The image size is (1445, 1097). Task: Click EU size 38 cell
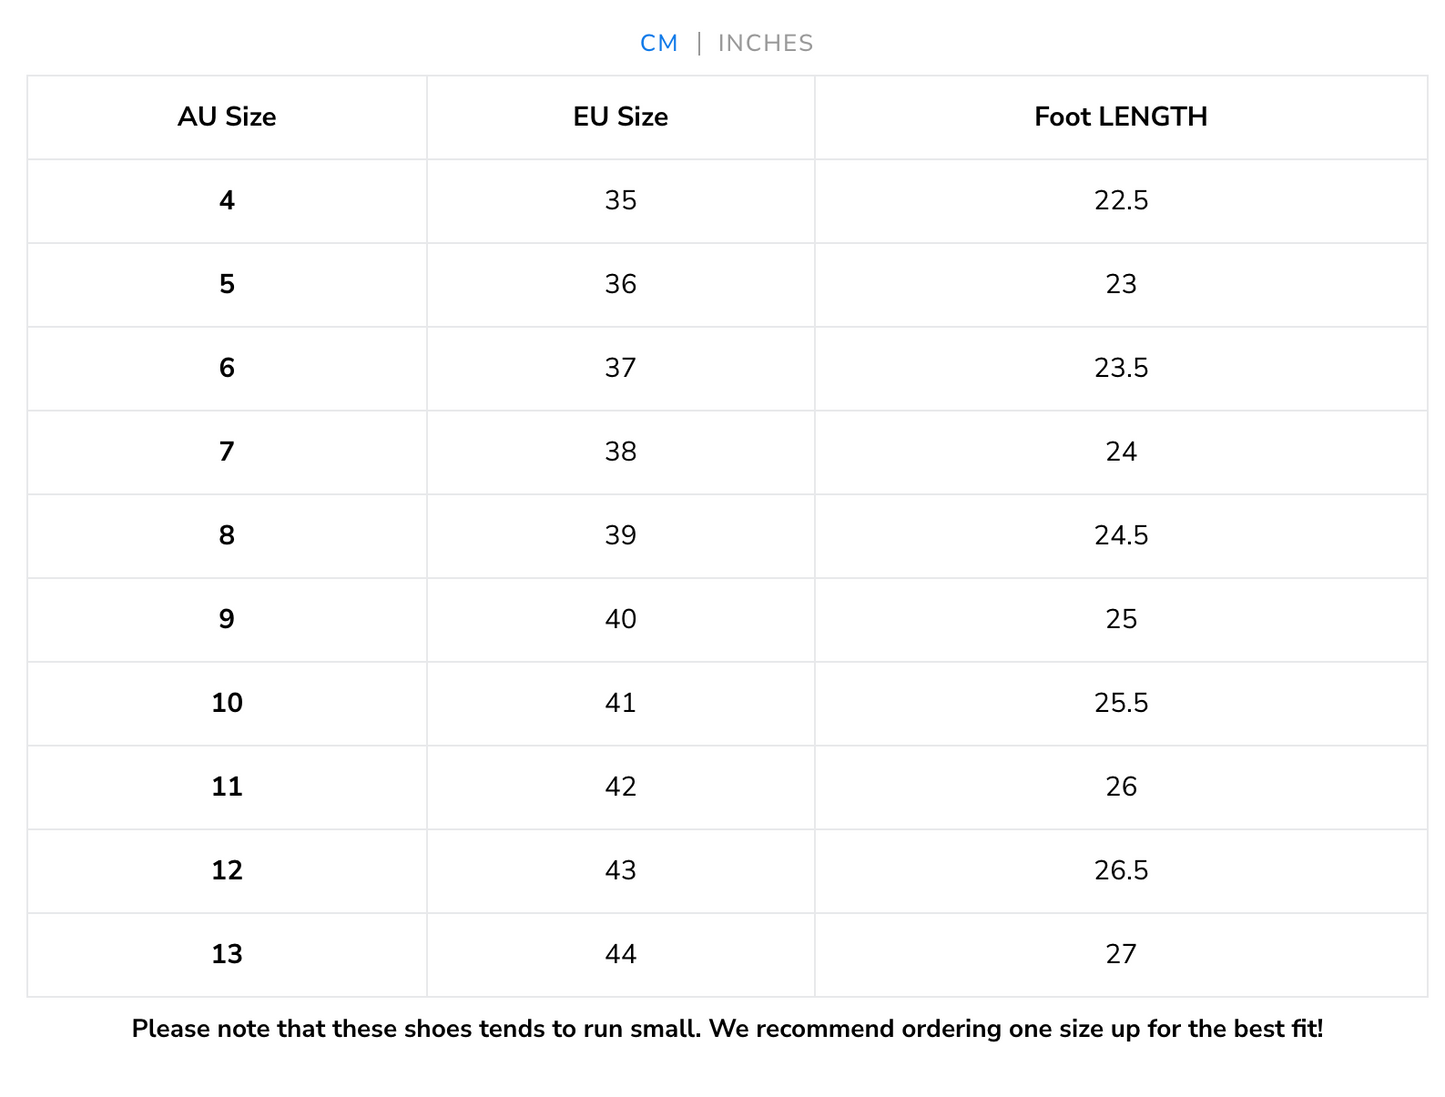pos(620,452)
